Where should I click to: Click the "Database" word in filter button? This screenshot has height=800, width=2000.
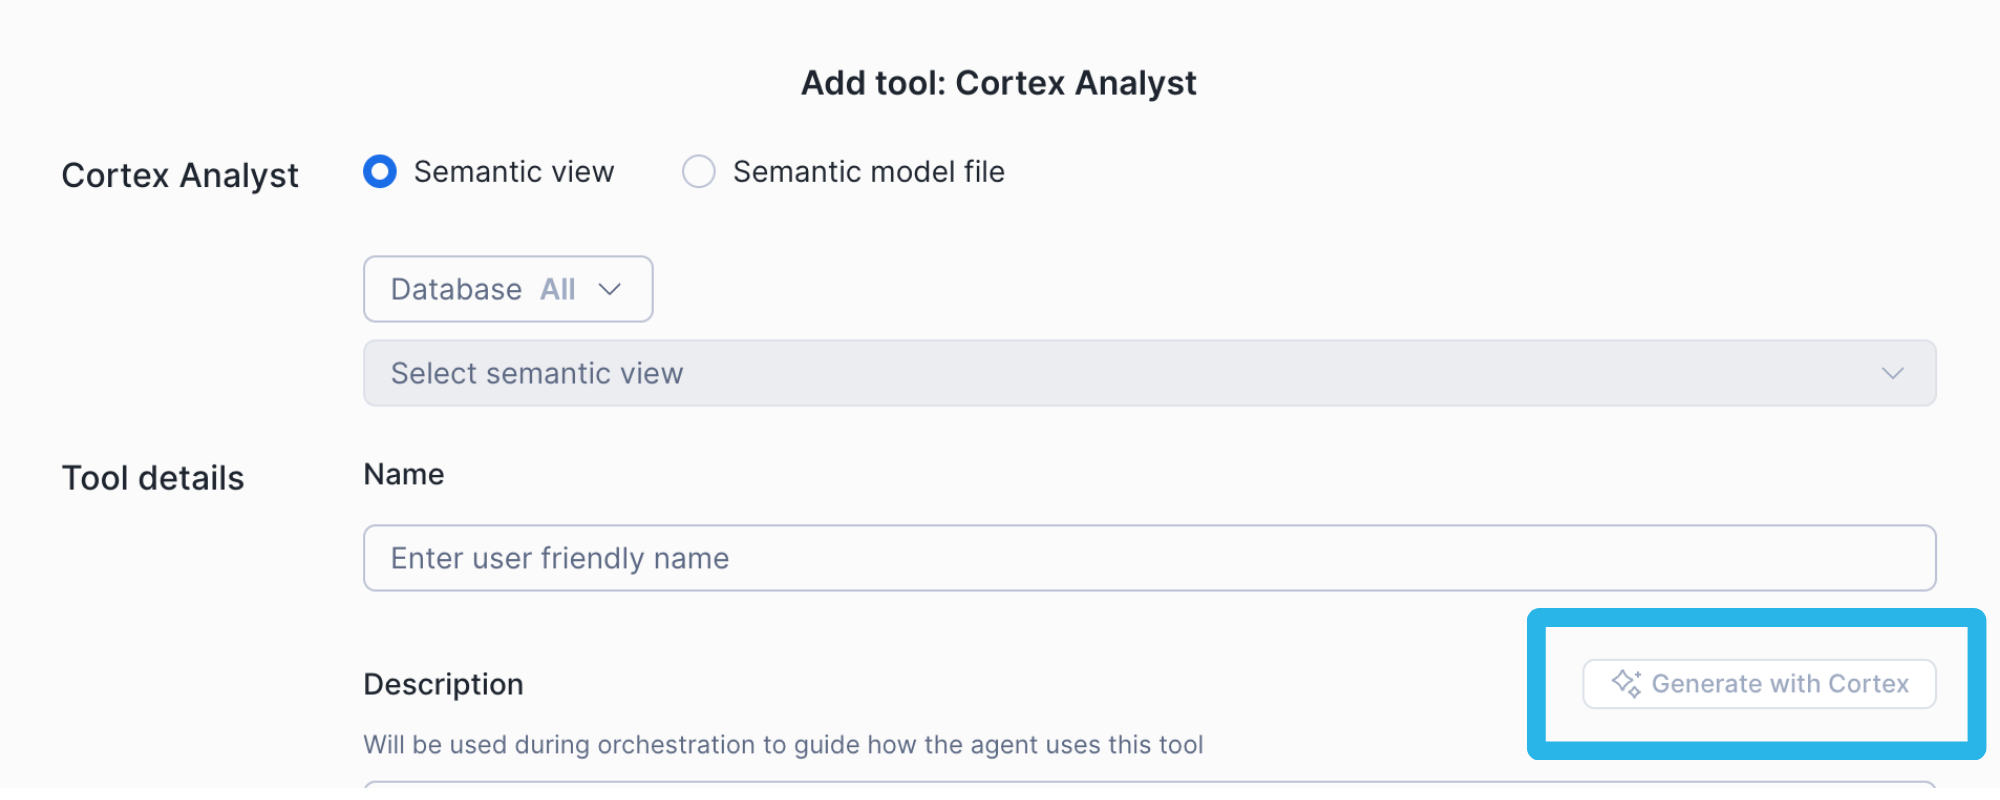click(x=456, y=289)
